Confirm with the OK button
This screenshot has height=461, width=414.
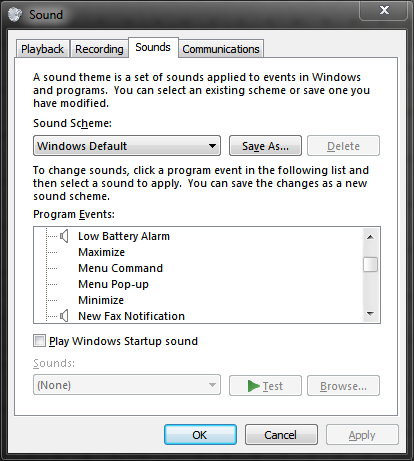200,435
